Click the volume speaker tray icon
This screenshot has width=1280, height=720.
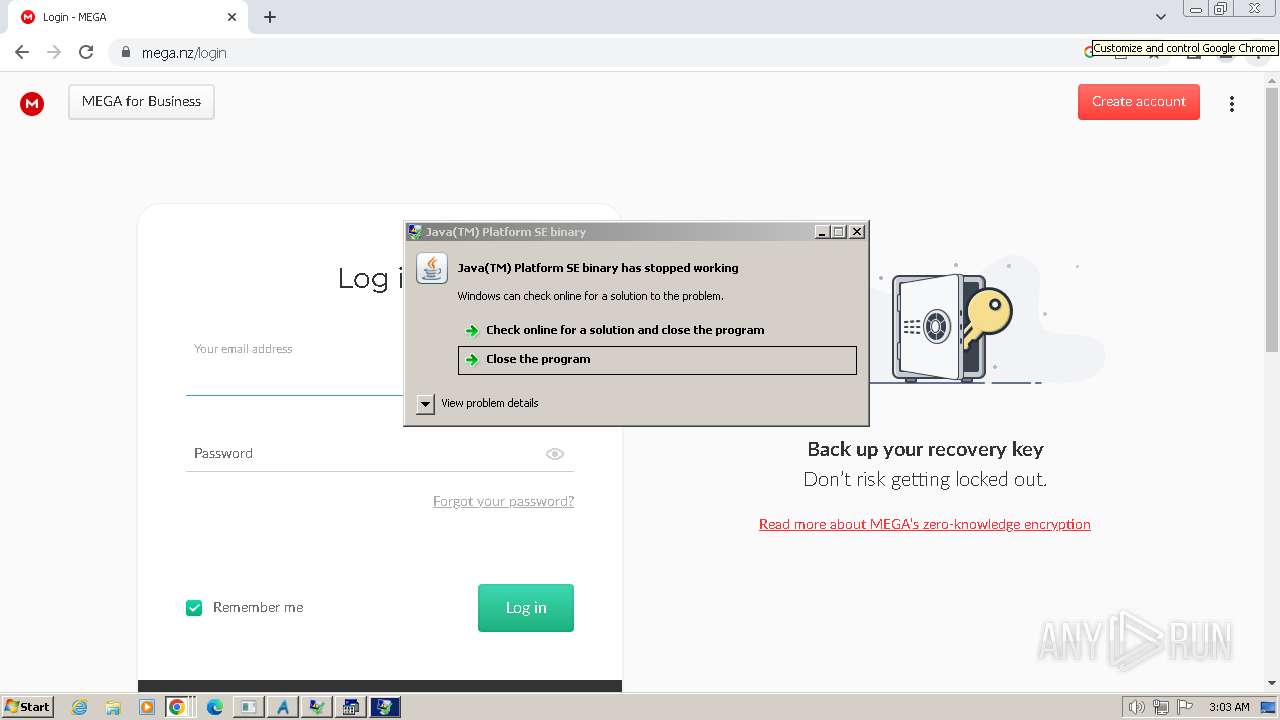1137,707
